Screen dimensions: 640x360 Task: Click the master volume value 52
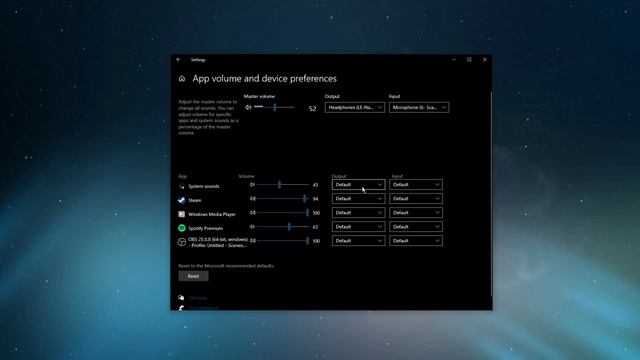(x=312, y=109)
